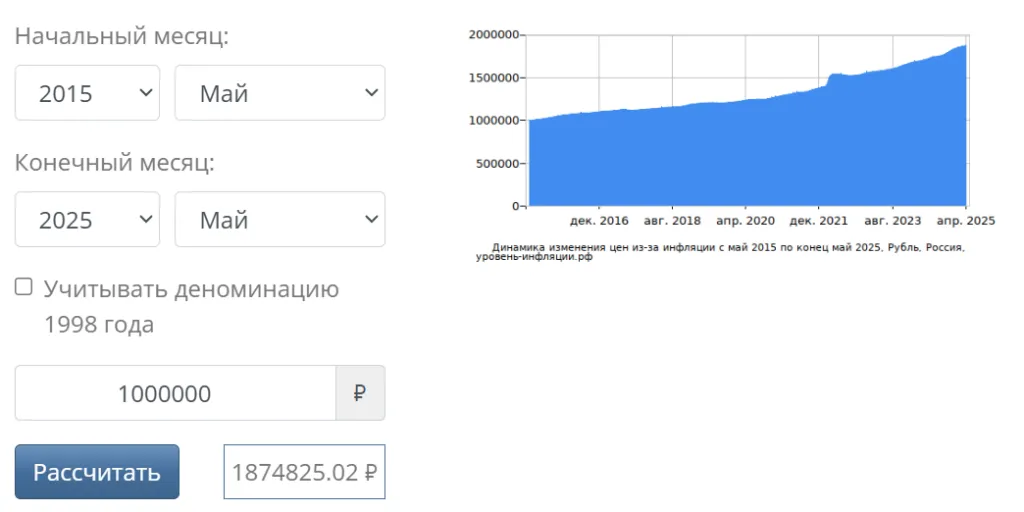Enable the 1998 denomination checkbox
Screen dimensions: 1024x512
[24, 288]
